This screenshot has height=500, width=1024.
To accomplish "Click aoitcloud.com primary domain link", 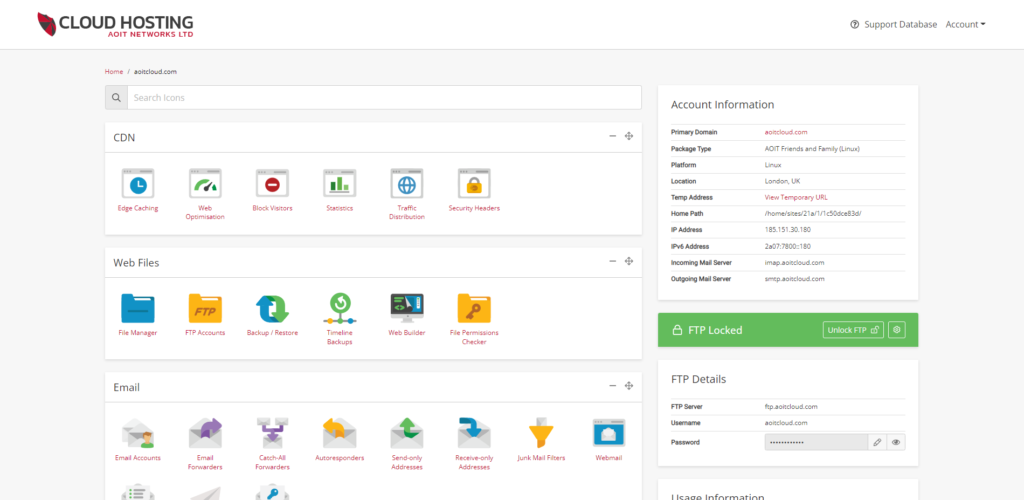I will 786,132.
